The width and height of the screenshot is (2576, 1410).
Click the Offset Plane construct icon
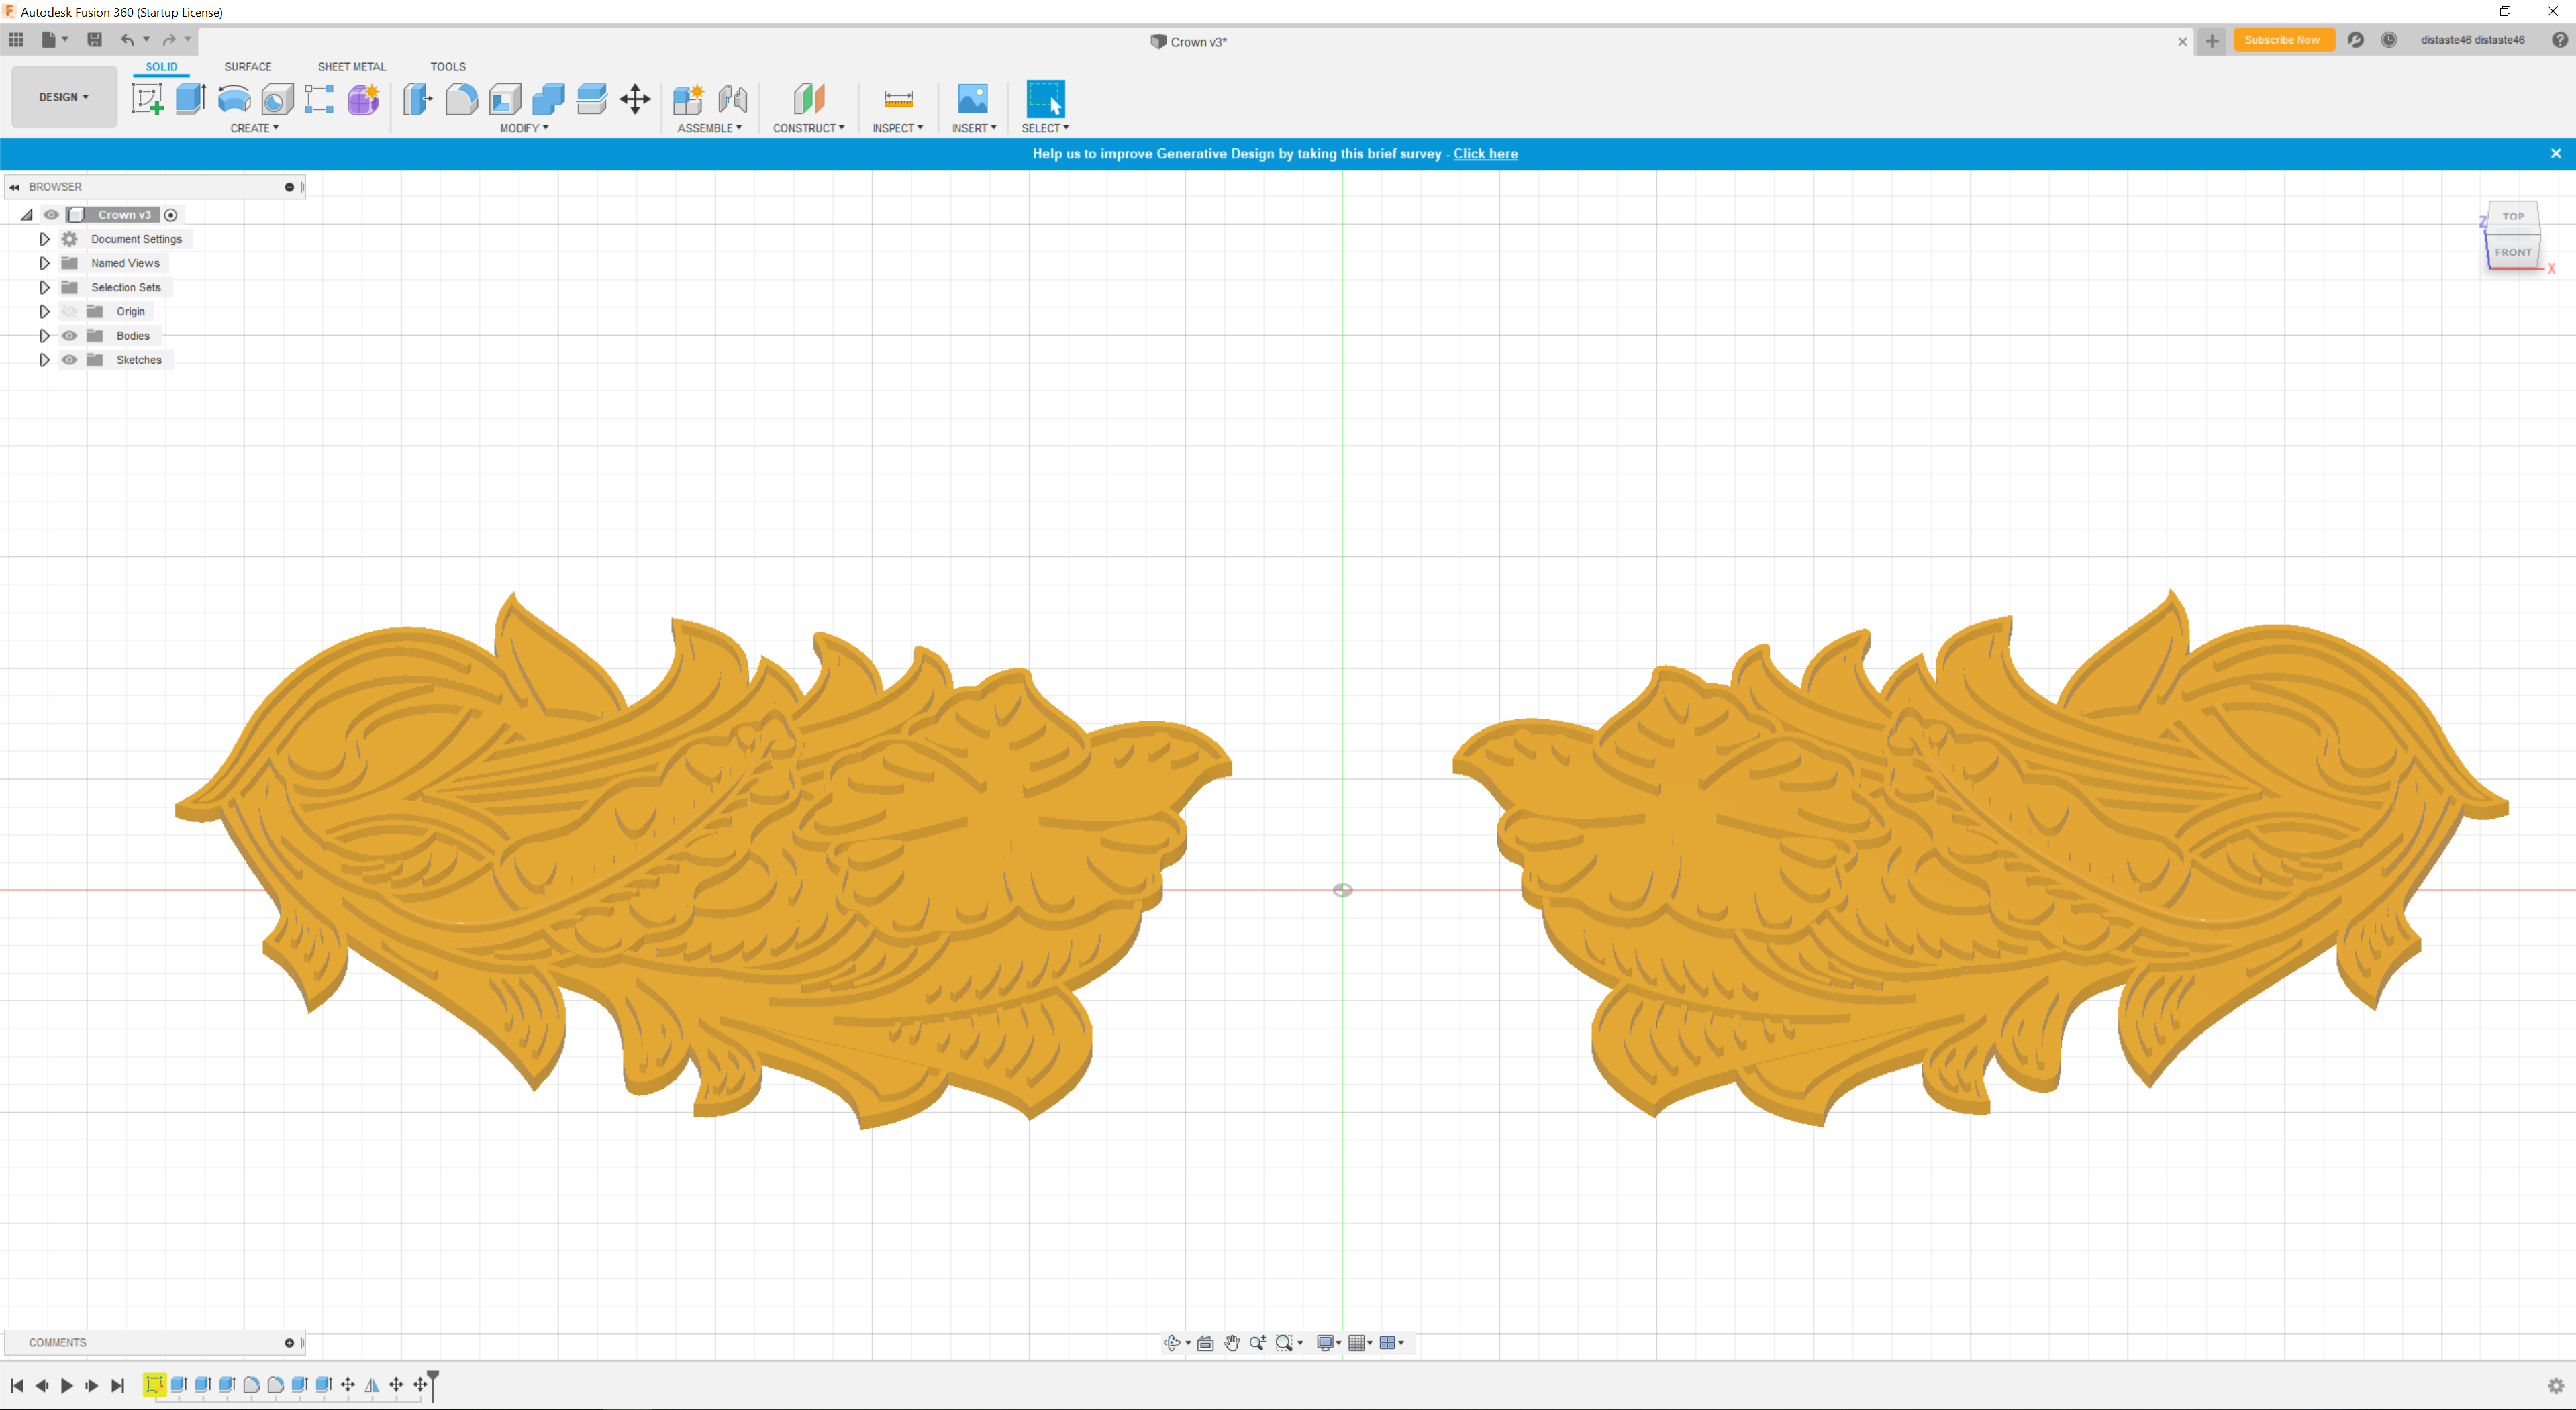tap(809, 98)
